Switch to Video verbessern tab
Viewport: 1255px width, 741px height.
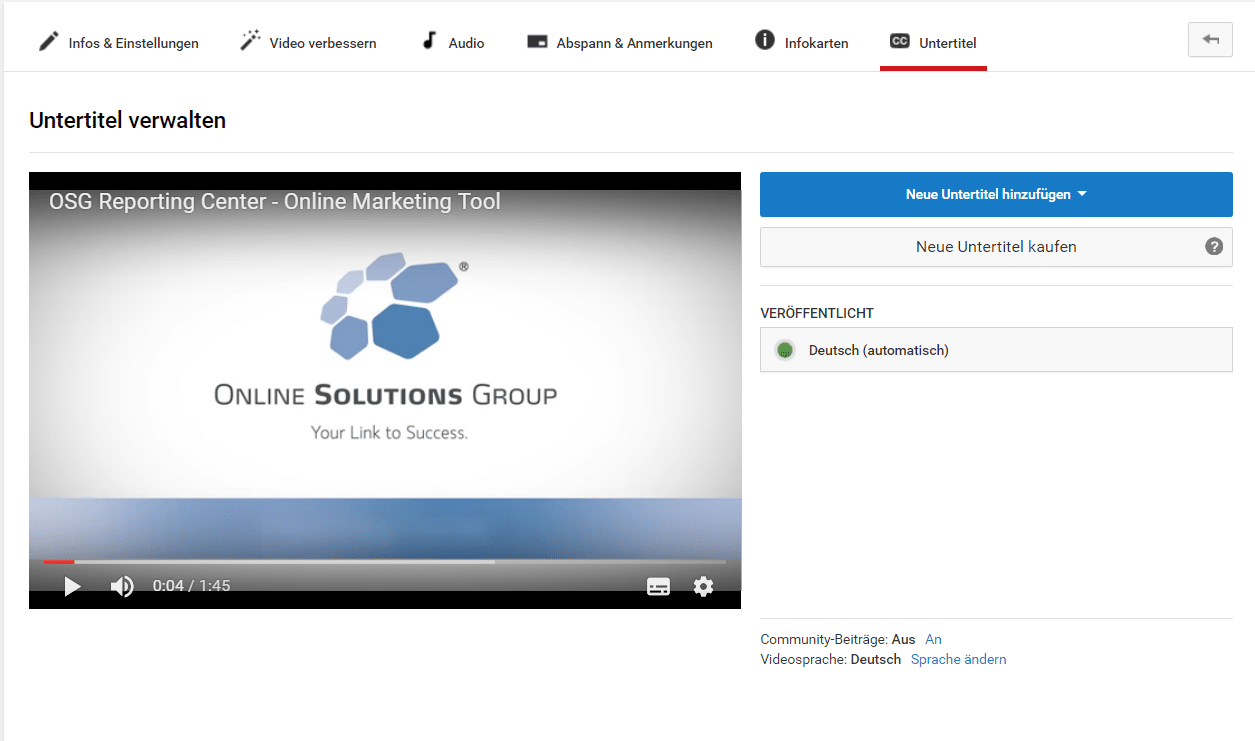coord(308,43)
